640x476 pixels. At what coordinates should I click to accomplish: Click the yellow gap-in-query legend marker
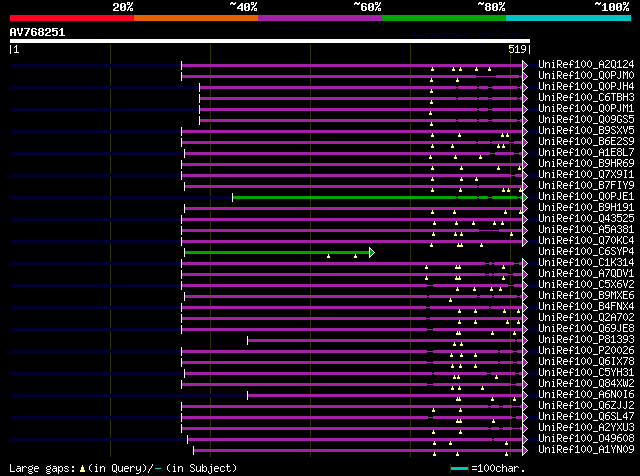[82, 469]
